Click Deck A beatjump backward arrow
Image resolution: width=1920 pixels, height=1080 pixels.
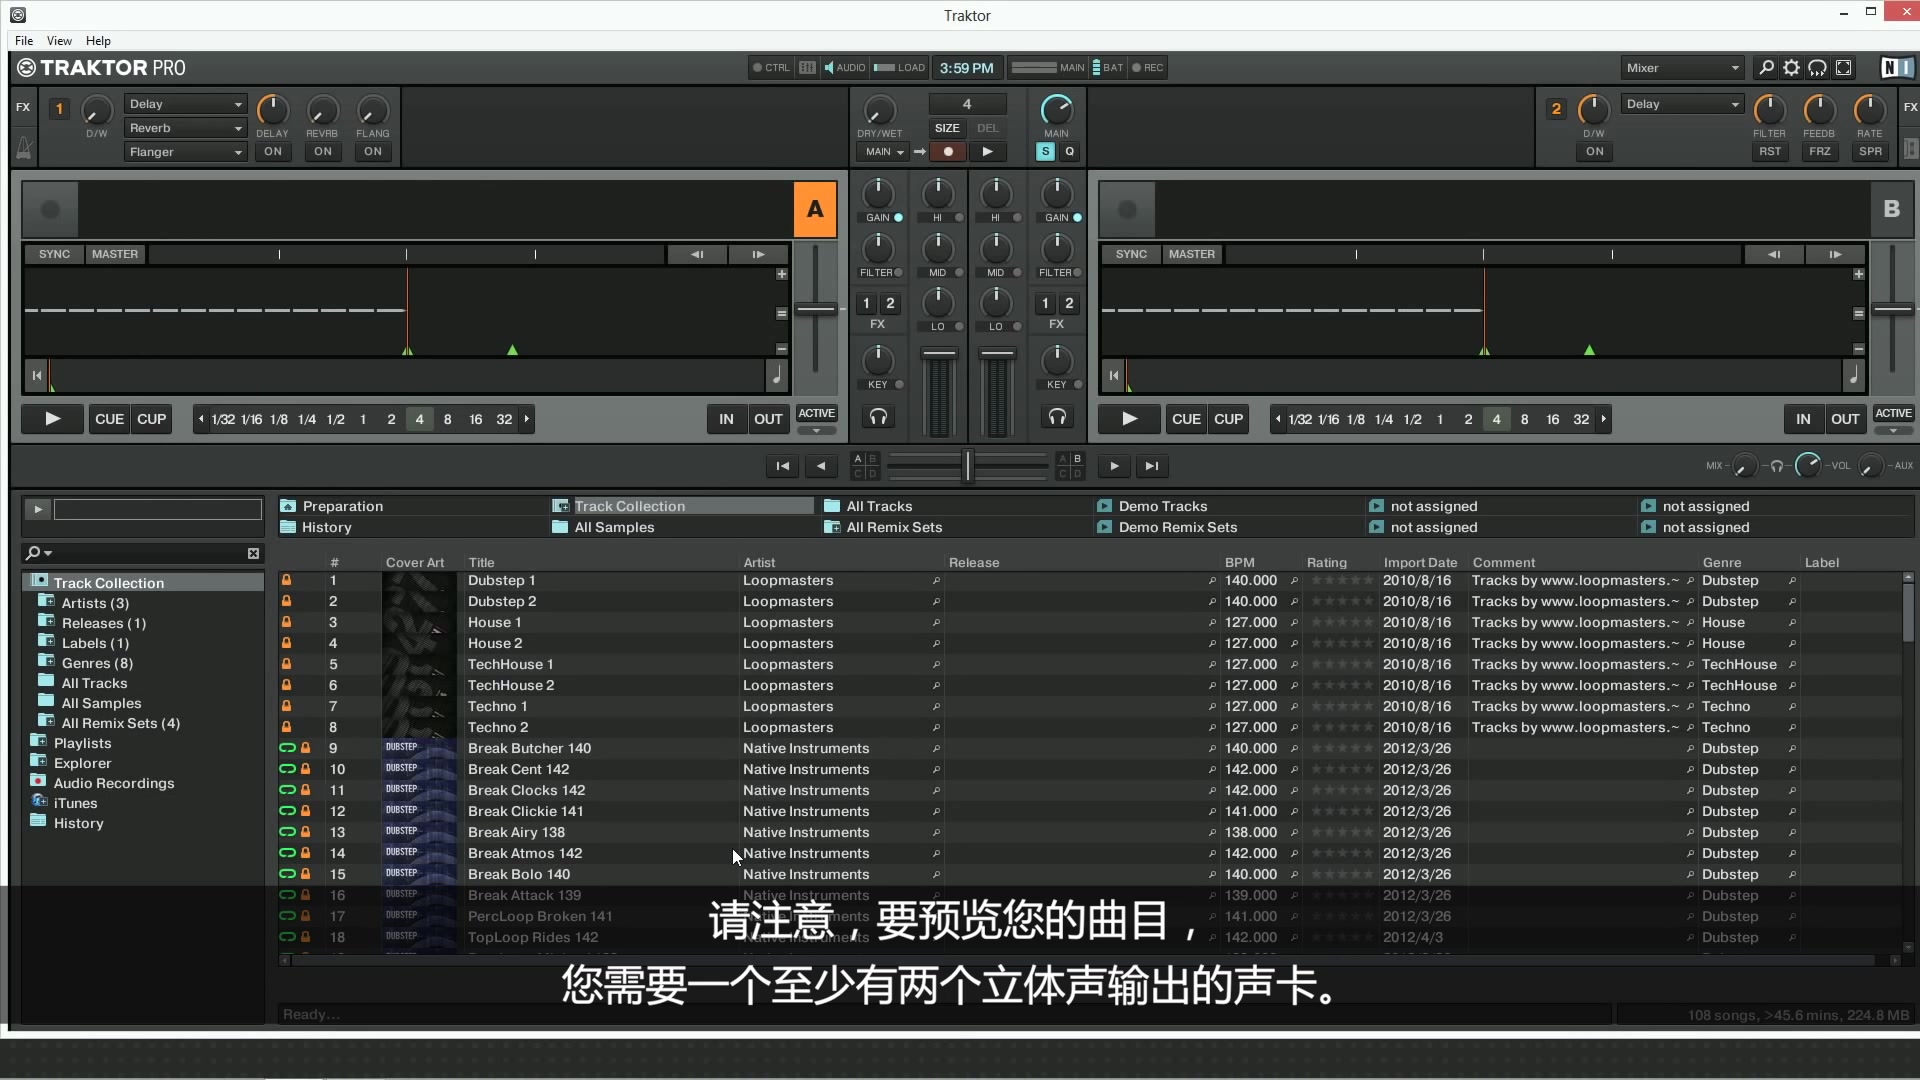coord(696,255)
